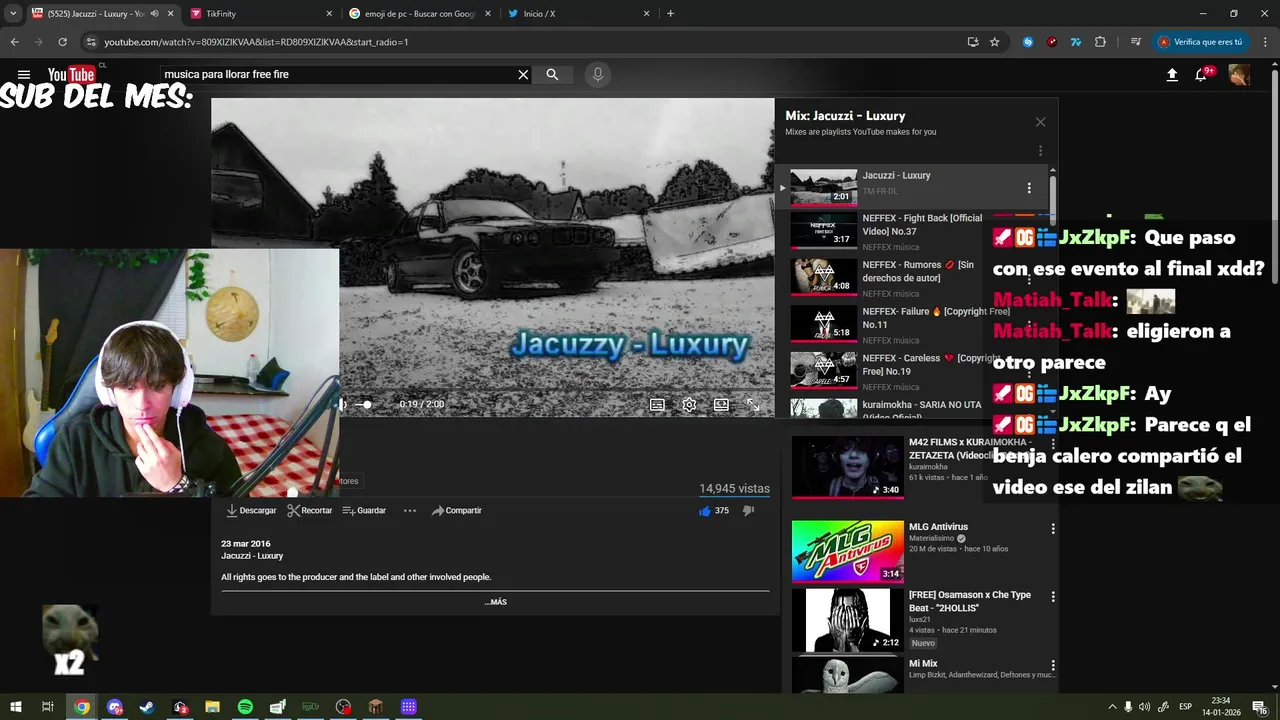Click the Shazam extension icon
This screenshot has height=720, width=1280.
pos(1028,42)
